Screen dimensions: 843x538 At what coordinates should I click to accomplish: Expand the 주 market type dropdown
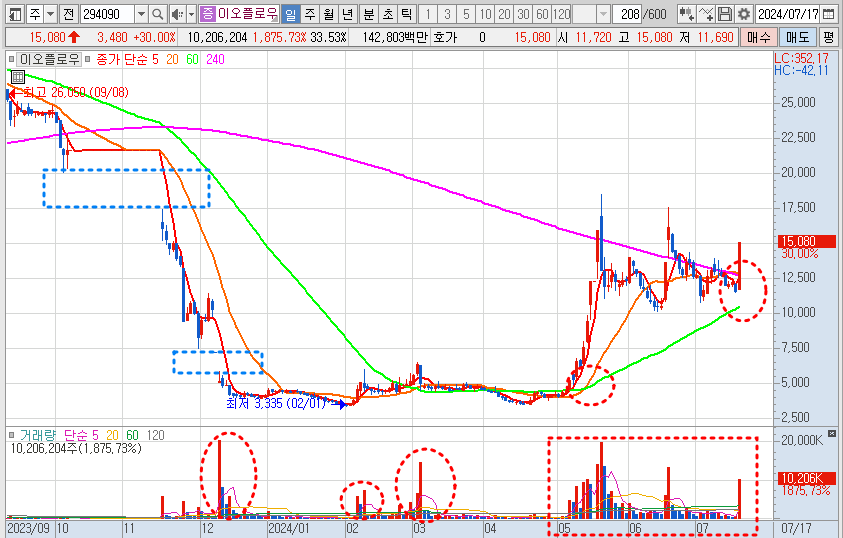(x=50, y=14)
